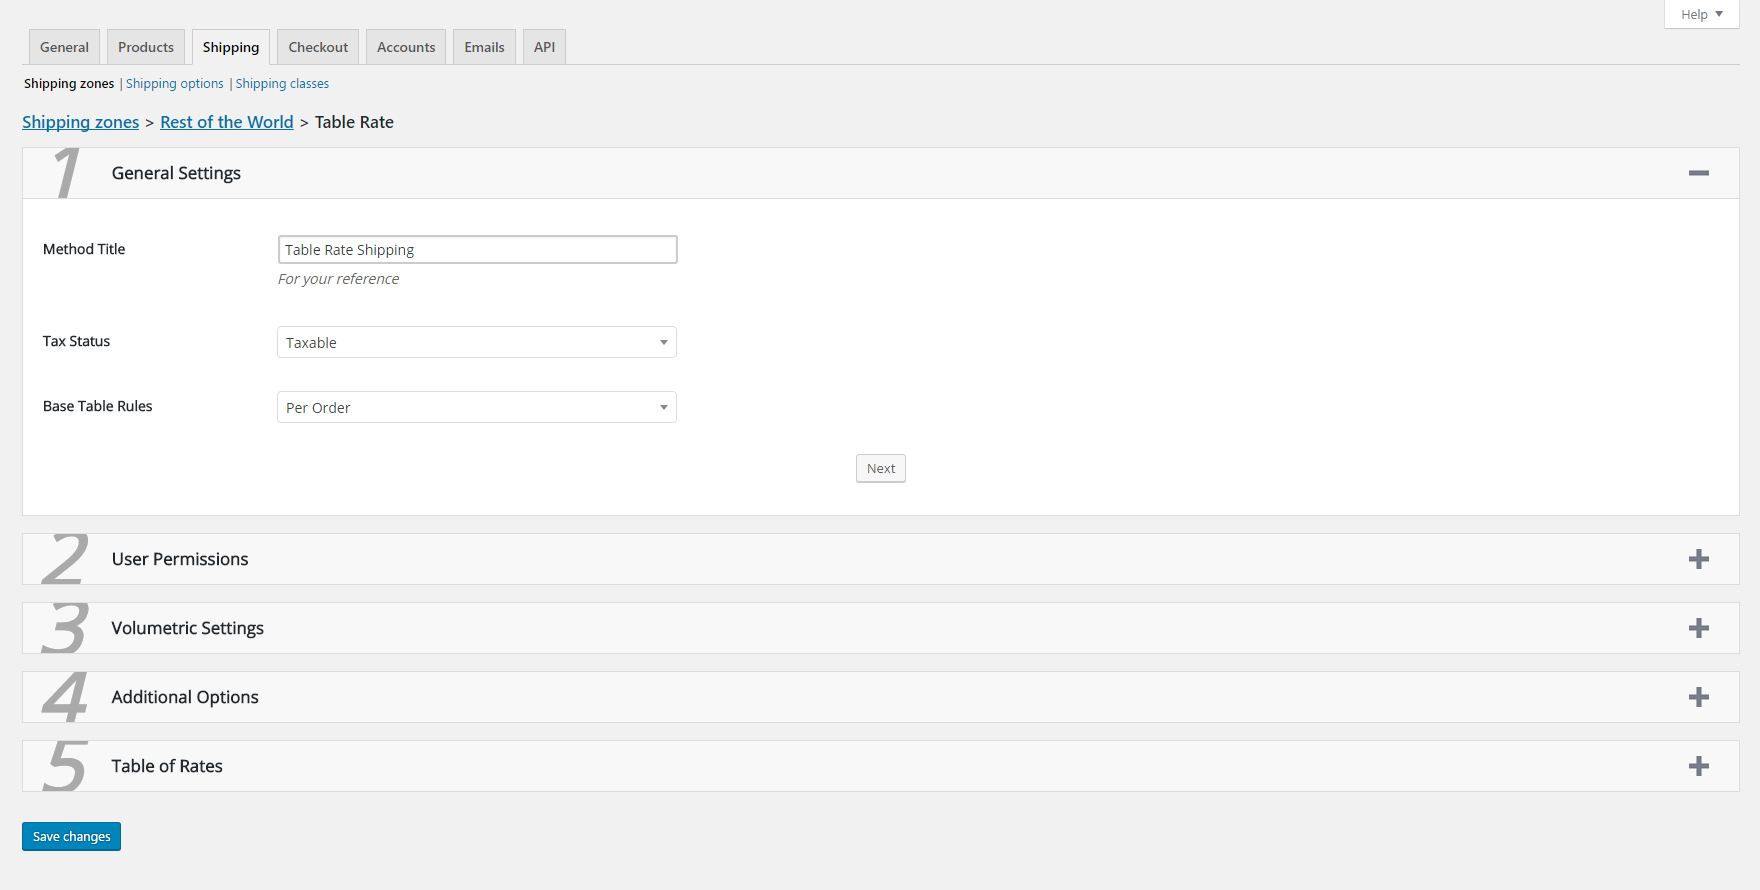1760x890 pixels.
Task: Click Save changes button
Action: [x=71, y=836]
